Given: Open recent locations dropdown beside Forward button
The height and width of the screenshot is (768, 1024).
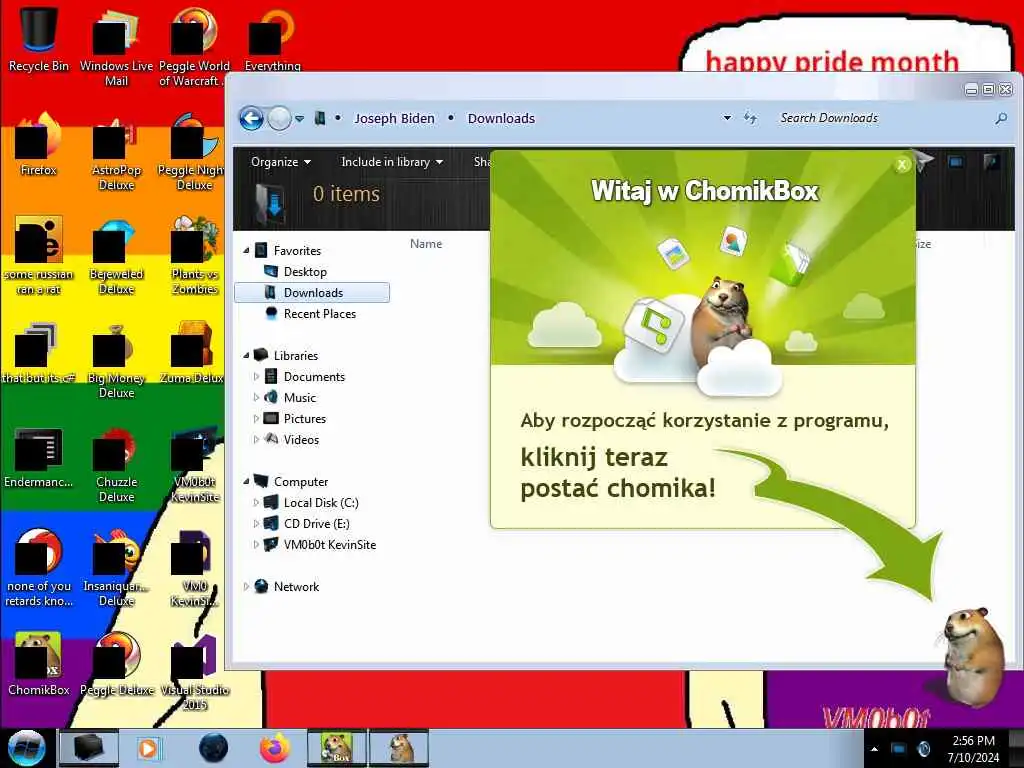Looking at the screenshot, I should click(x=300, y=119).
